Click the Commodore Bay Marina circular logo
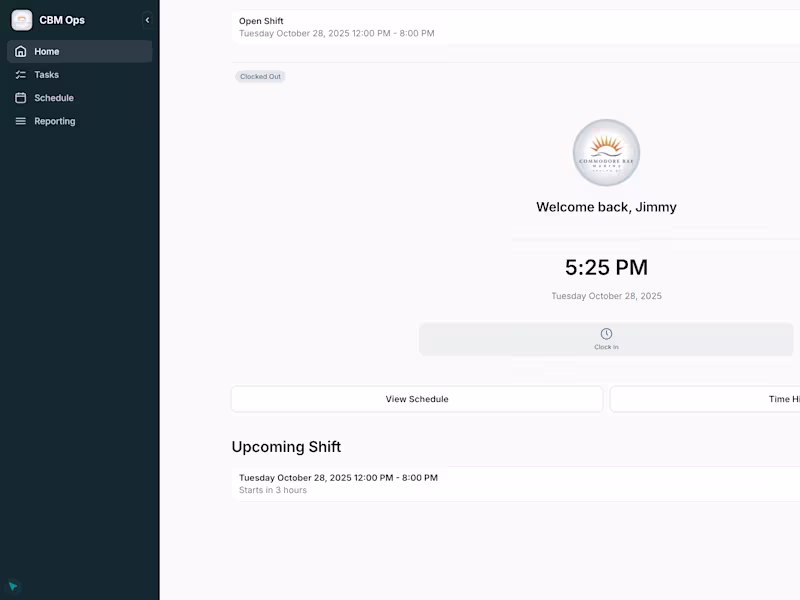800x600 pixels. 605,152
